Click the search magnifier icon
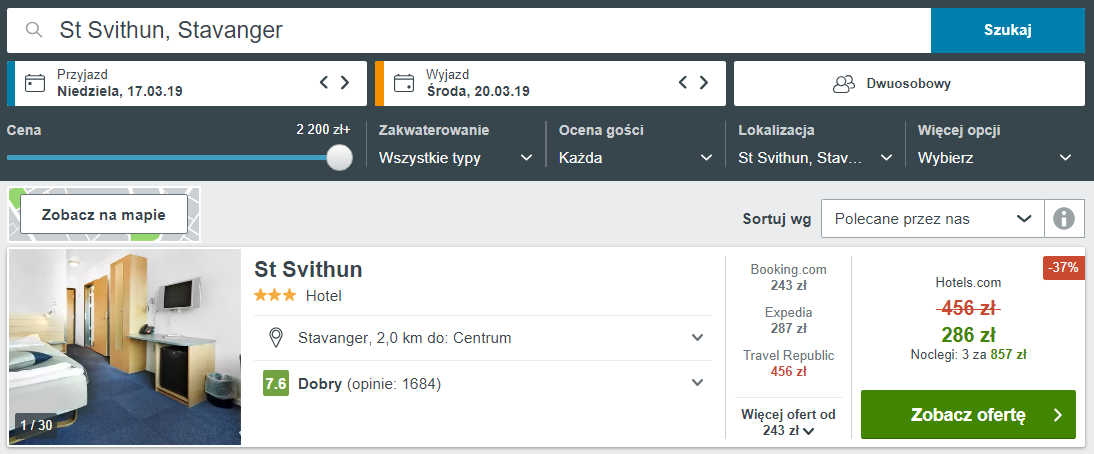 34,31
